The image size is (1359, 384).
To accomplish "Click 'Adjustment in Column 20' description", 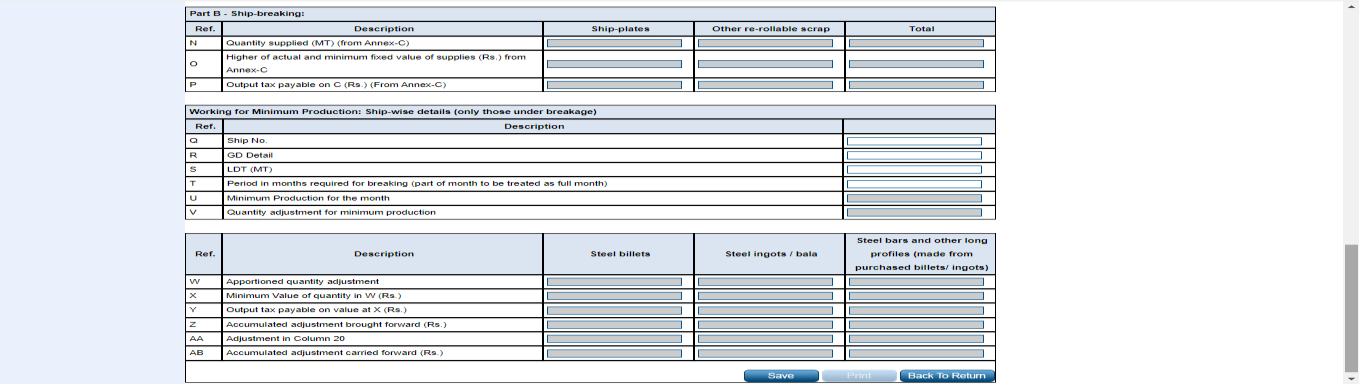I will tap(286, 339).
